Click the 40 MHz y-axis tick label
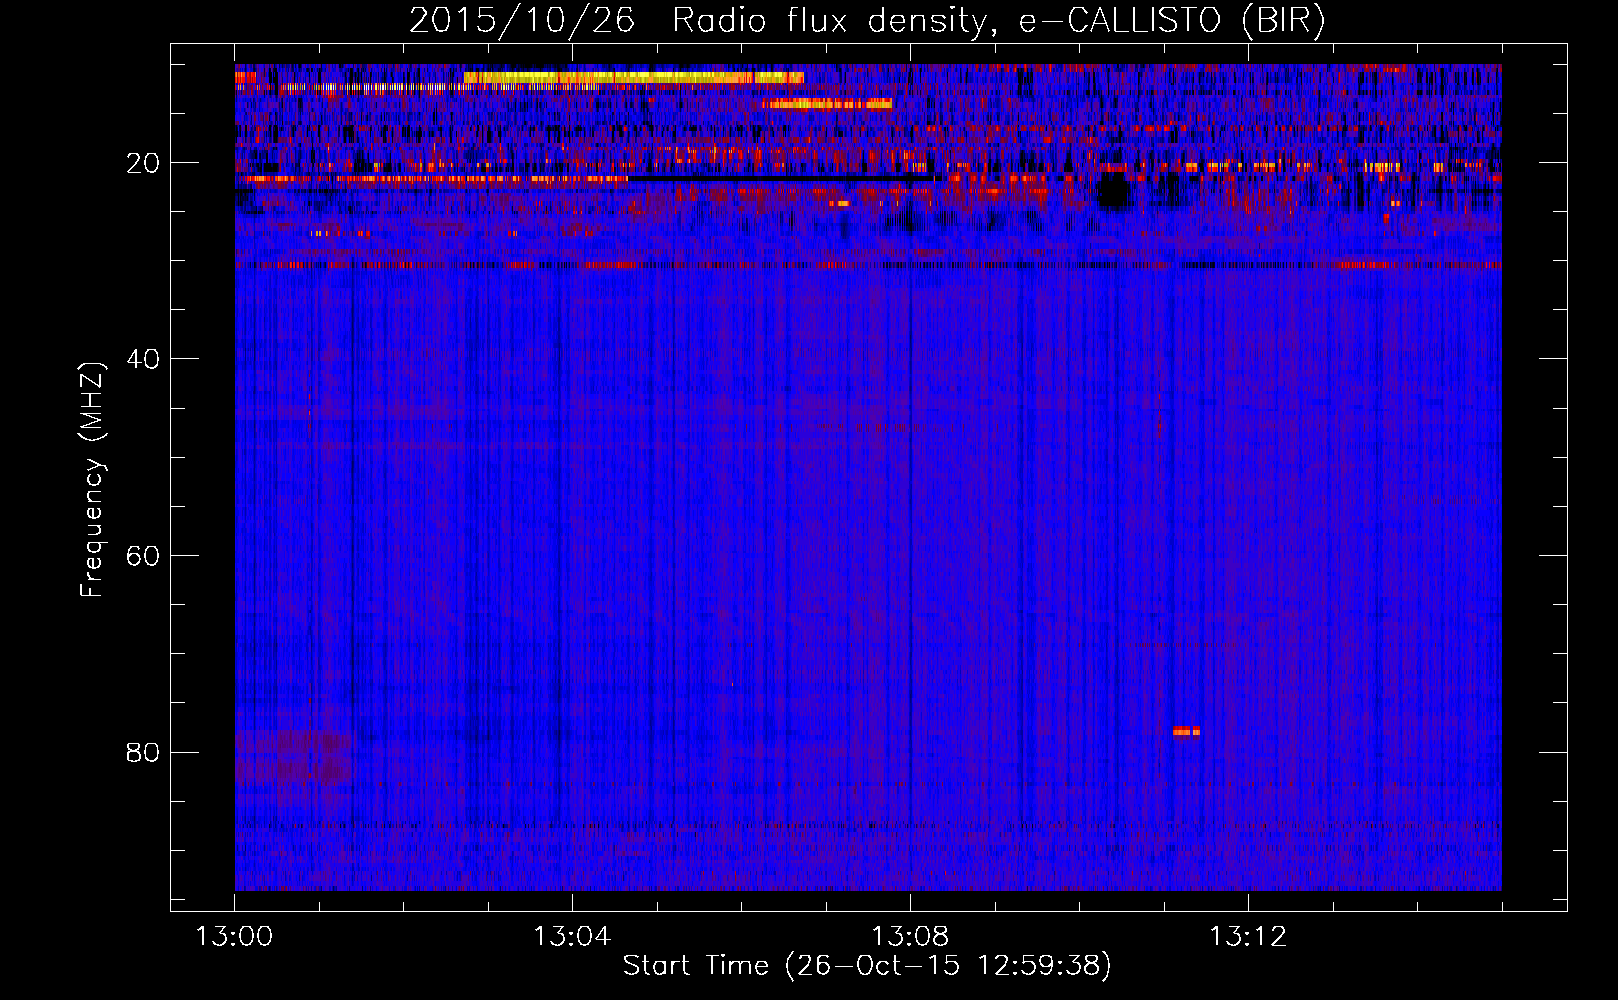Viewport: 1618px width, 1000px height. click(x=143, y=359)
